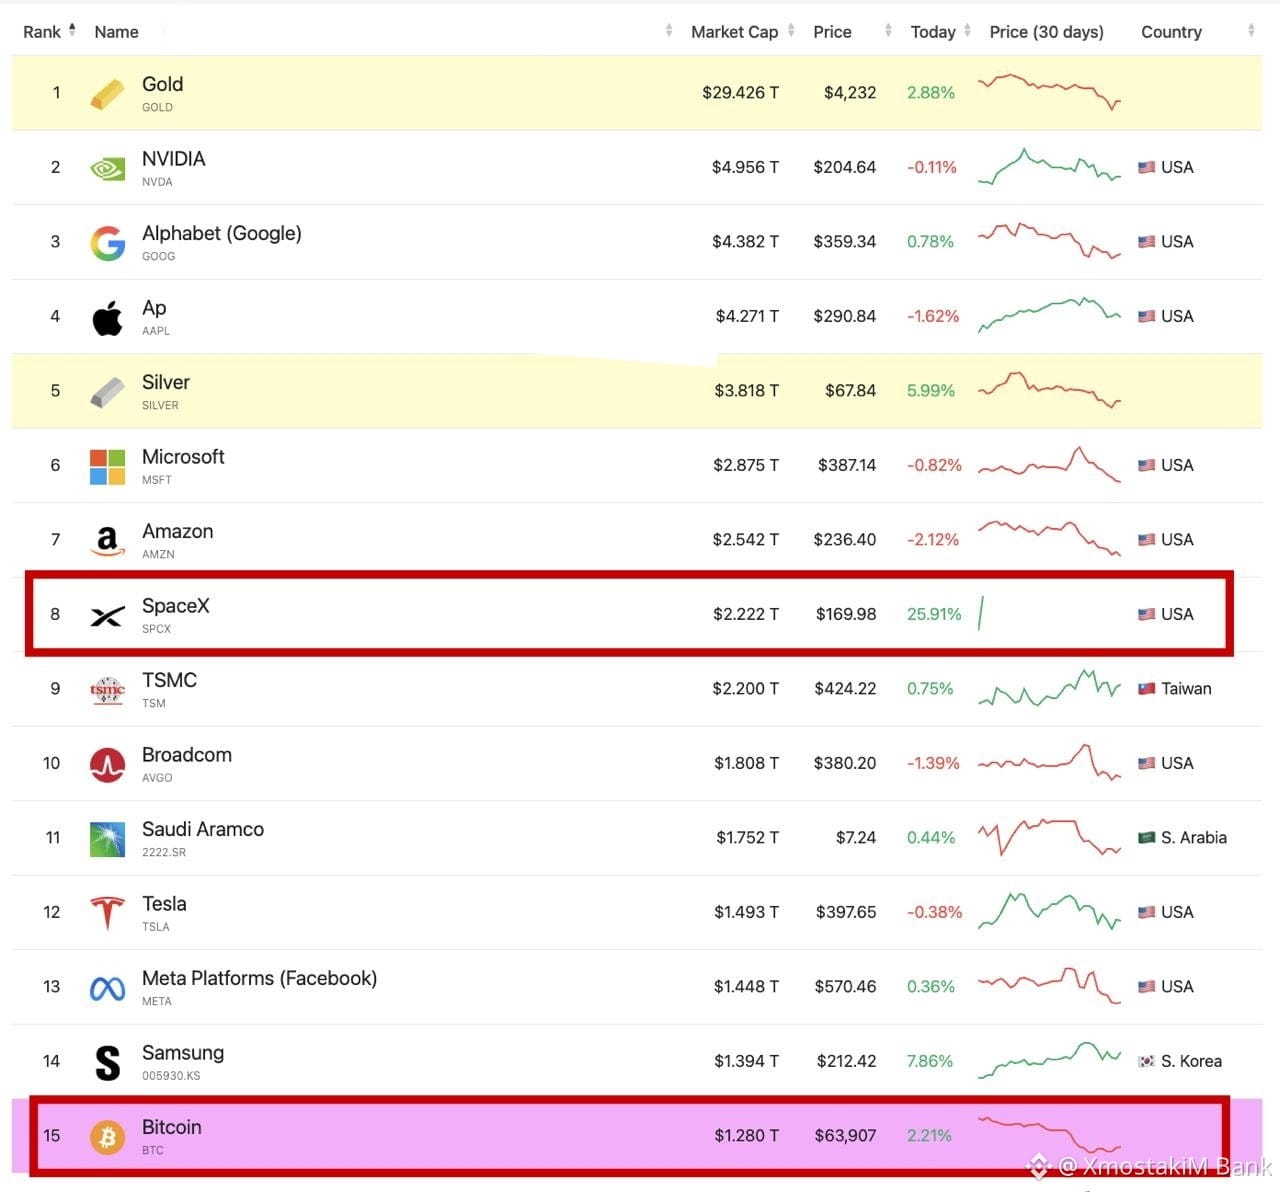Click the Silver bar logo

107,391
